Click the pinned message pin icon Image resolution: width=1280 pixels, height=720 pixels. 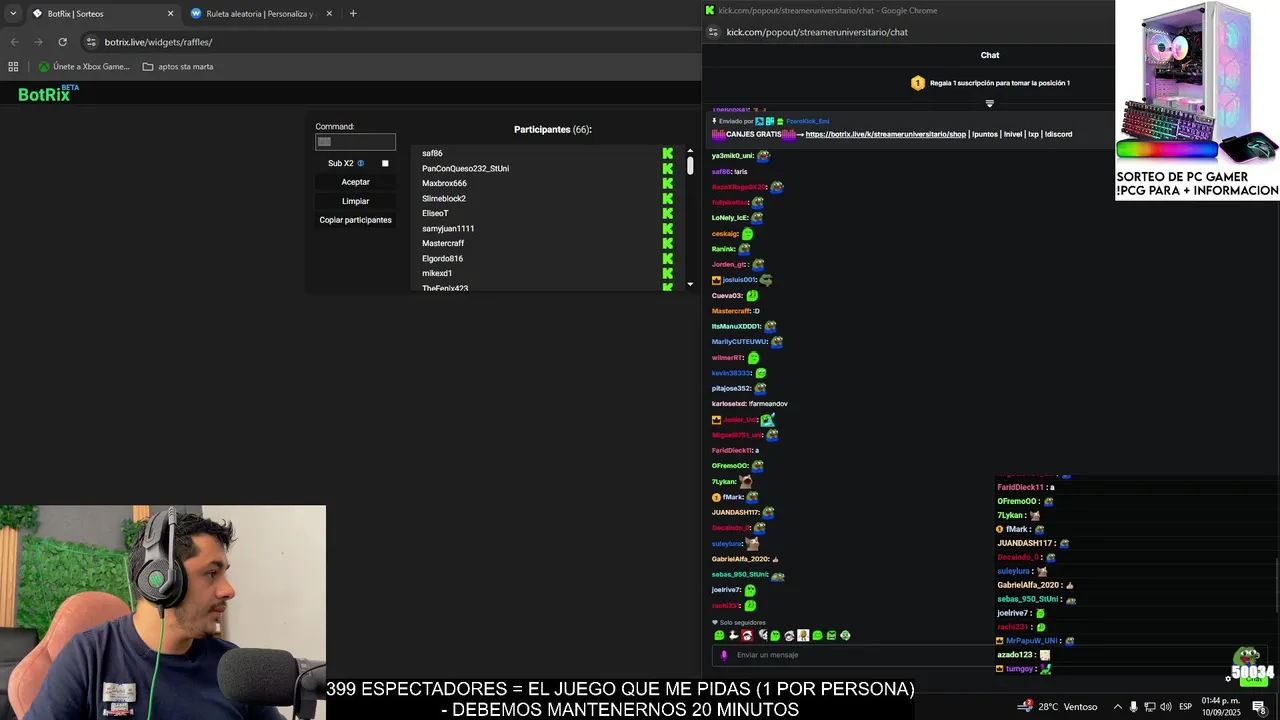coord(714,121)
